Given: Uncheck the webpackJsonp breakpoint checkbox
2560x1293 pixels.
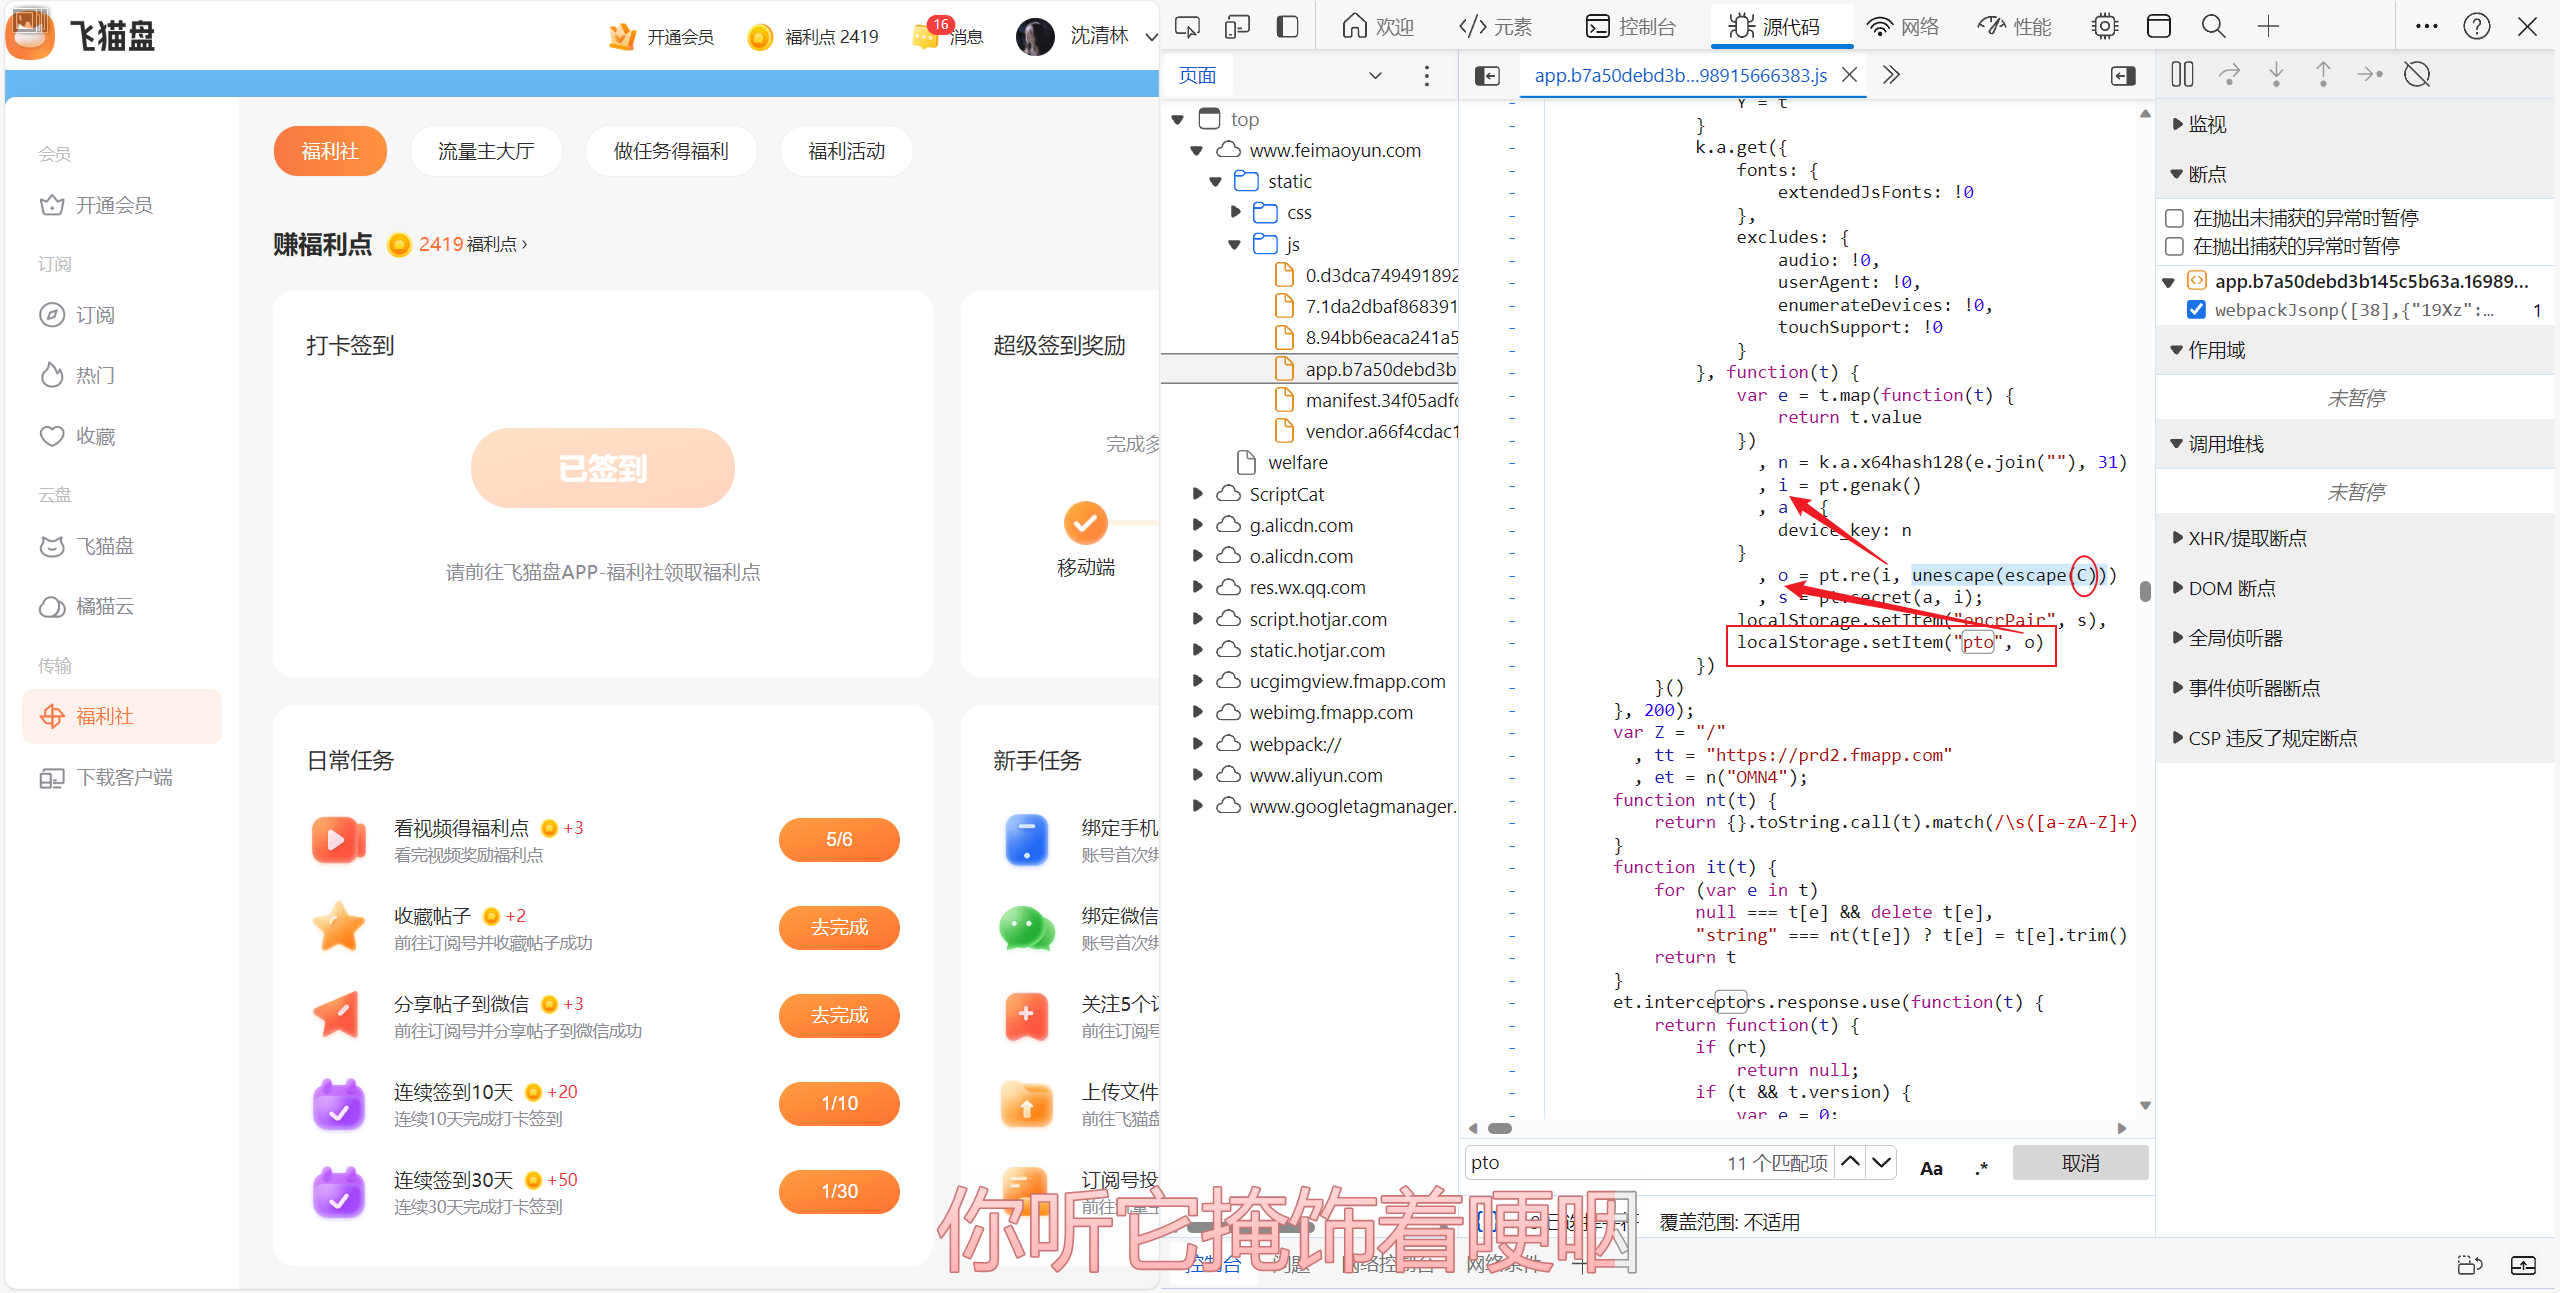Looking at the screenshot, I should pos(2196,310).
